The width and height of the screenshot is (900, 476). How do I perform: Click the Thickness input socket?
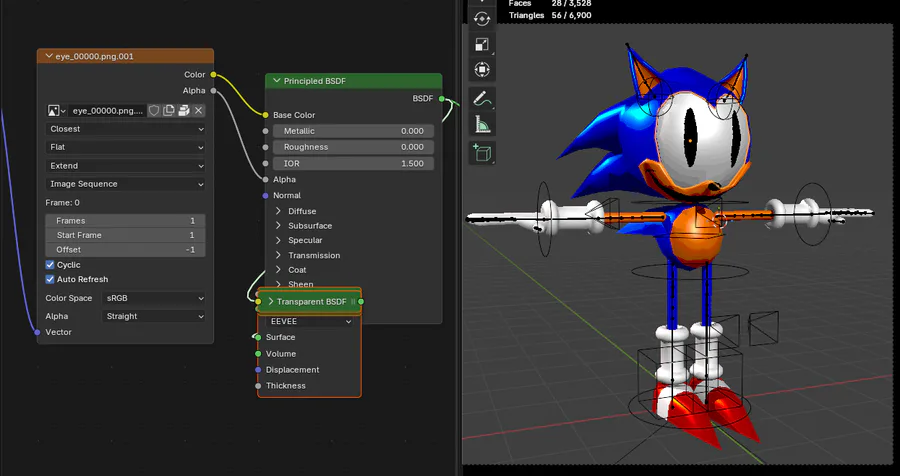pyautogui.click(x=258, y=386)
